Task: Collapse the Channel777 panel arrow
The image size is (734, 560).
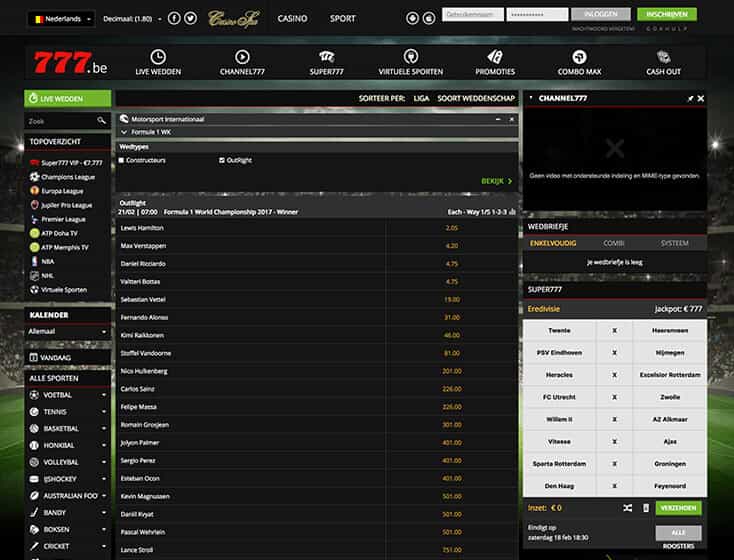Action: tap(531, 98)
